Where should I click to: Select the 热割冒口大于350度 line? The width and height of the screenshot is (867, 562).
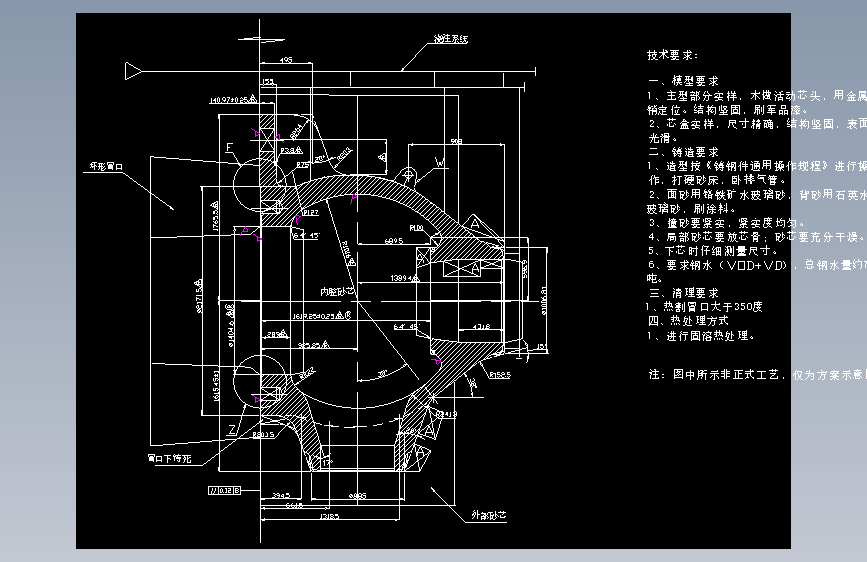click(x=704, y=306)
